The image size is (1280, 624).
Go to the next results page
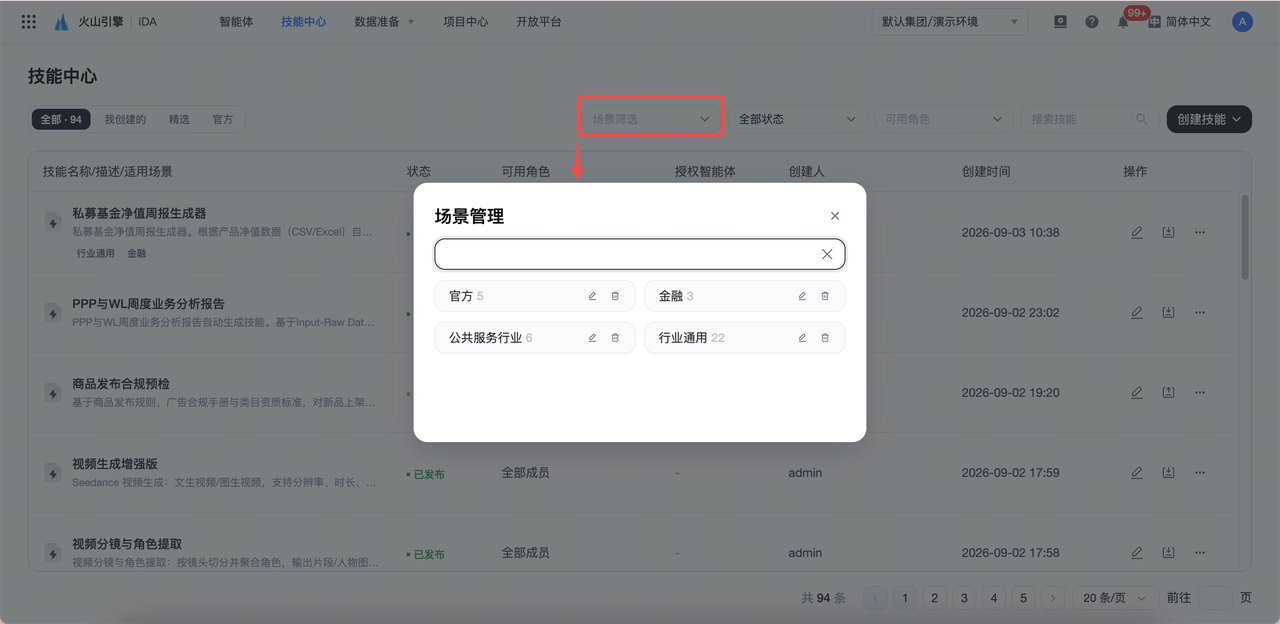click(1052, 598)
